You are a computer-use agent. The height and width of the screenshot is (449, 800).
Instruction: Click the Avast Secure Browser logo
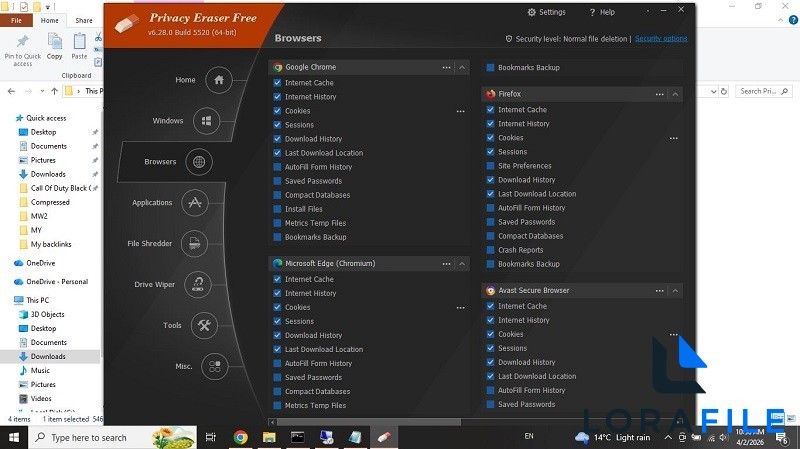pyautogui.click(x=491, y=290)
